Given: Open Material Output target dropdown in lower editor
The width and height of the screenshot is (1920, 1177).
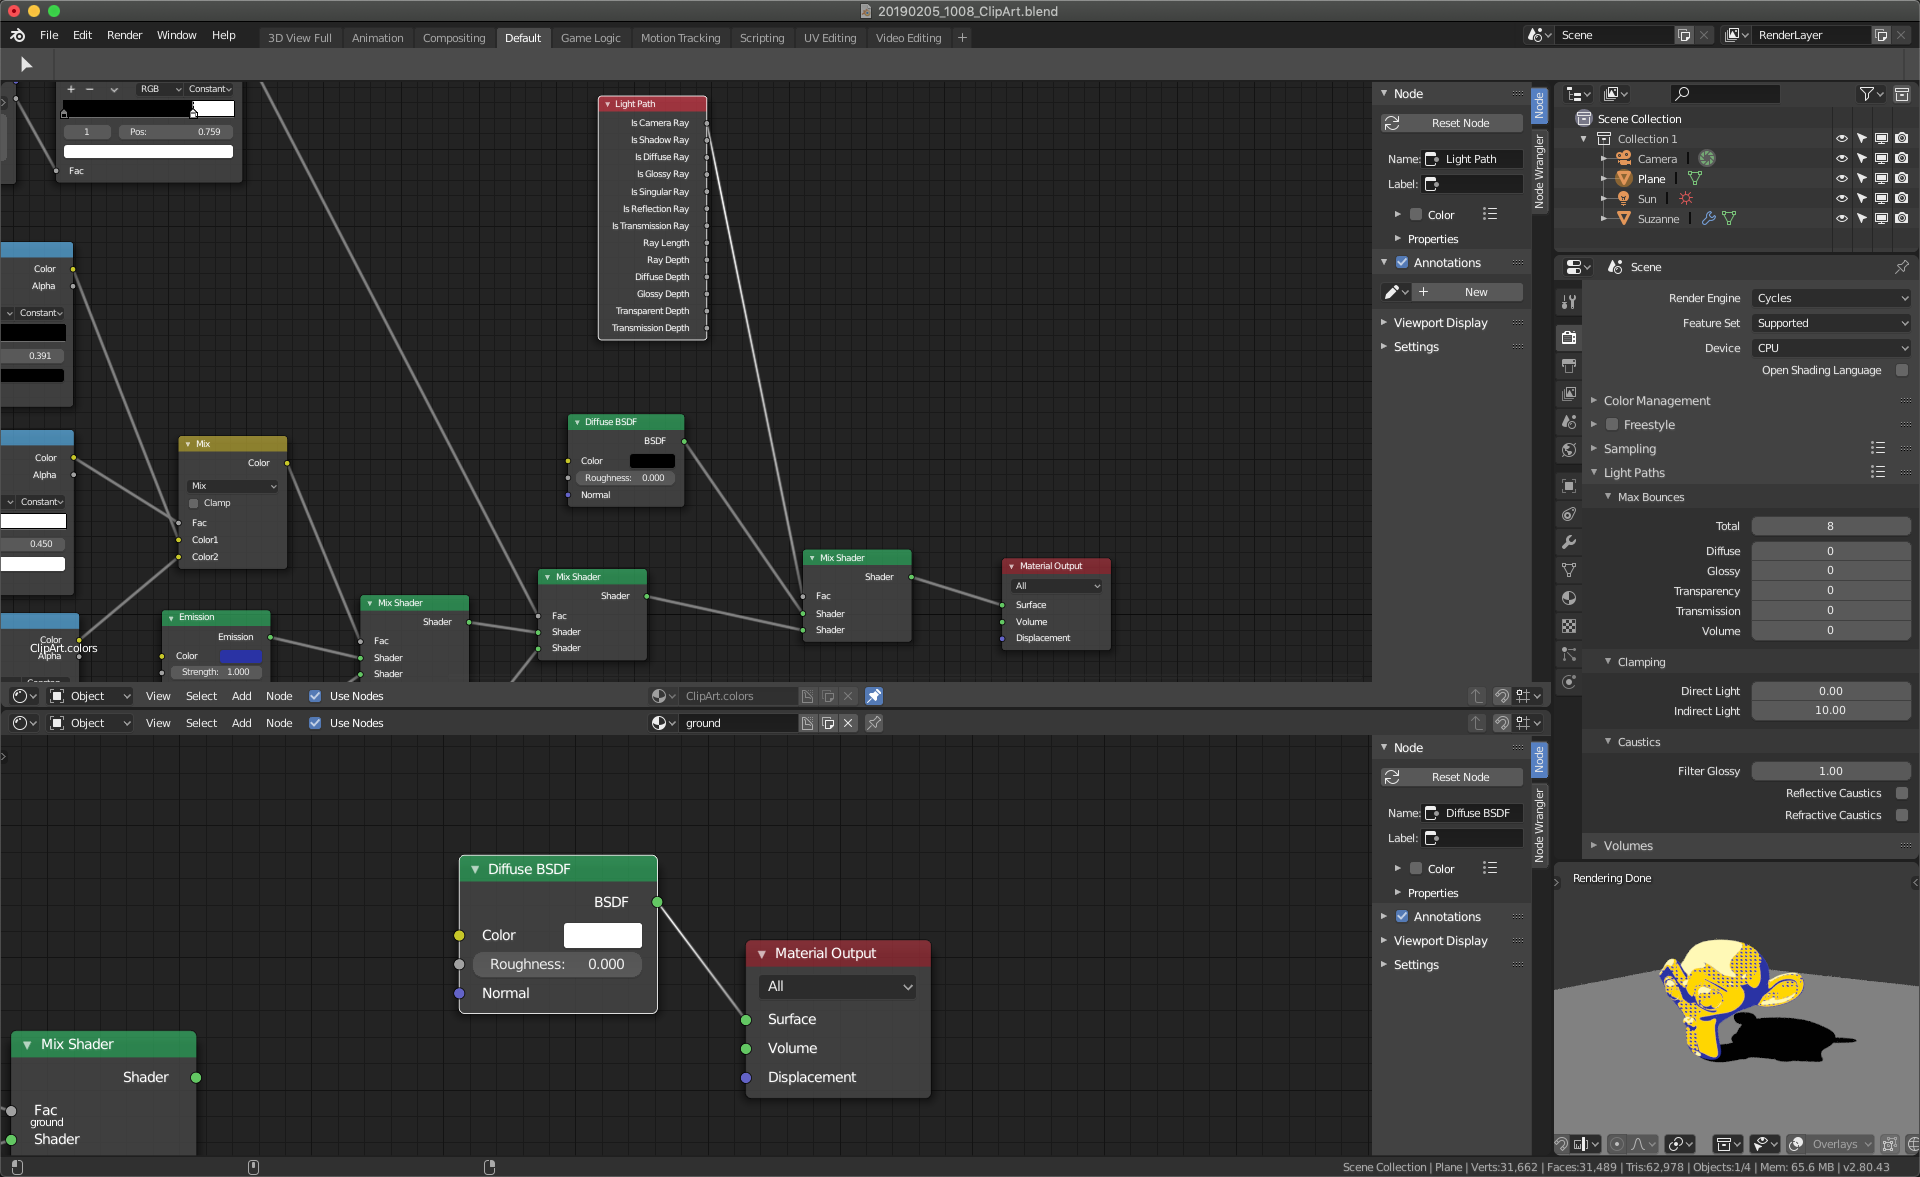Looking at the screenshot, I should pos(838,986).
